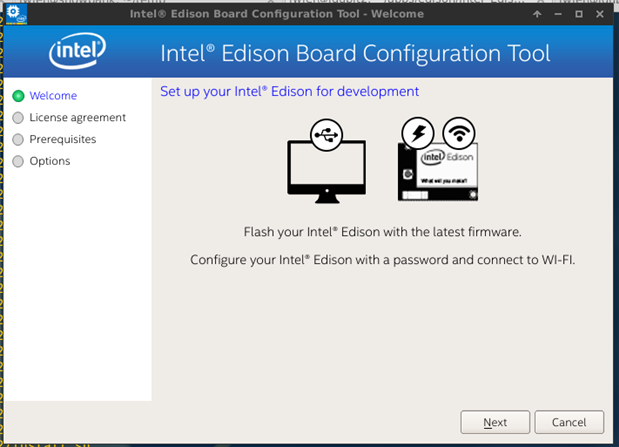Image resolution: width=619 pixels, height=447 pixels.
Task: Select the License agreement step indicator
Action: pos(18,118)
